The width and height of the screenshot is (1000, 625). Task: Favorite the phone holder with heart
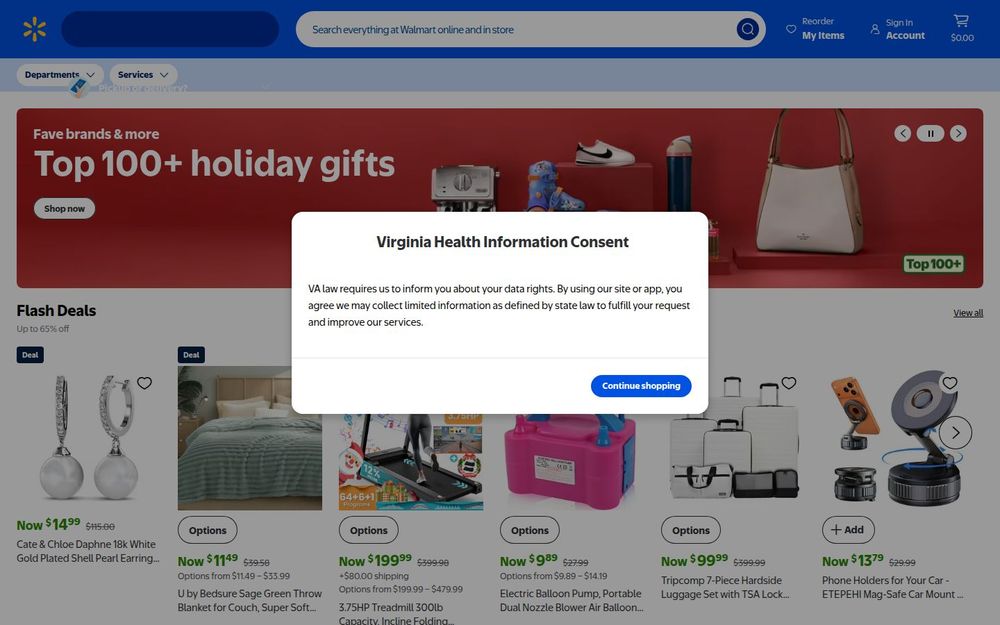[x=950, y=383]
